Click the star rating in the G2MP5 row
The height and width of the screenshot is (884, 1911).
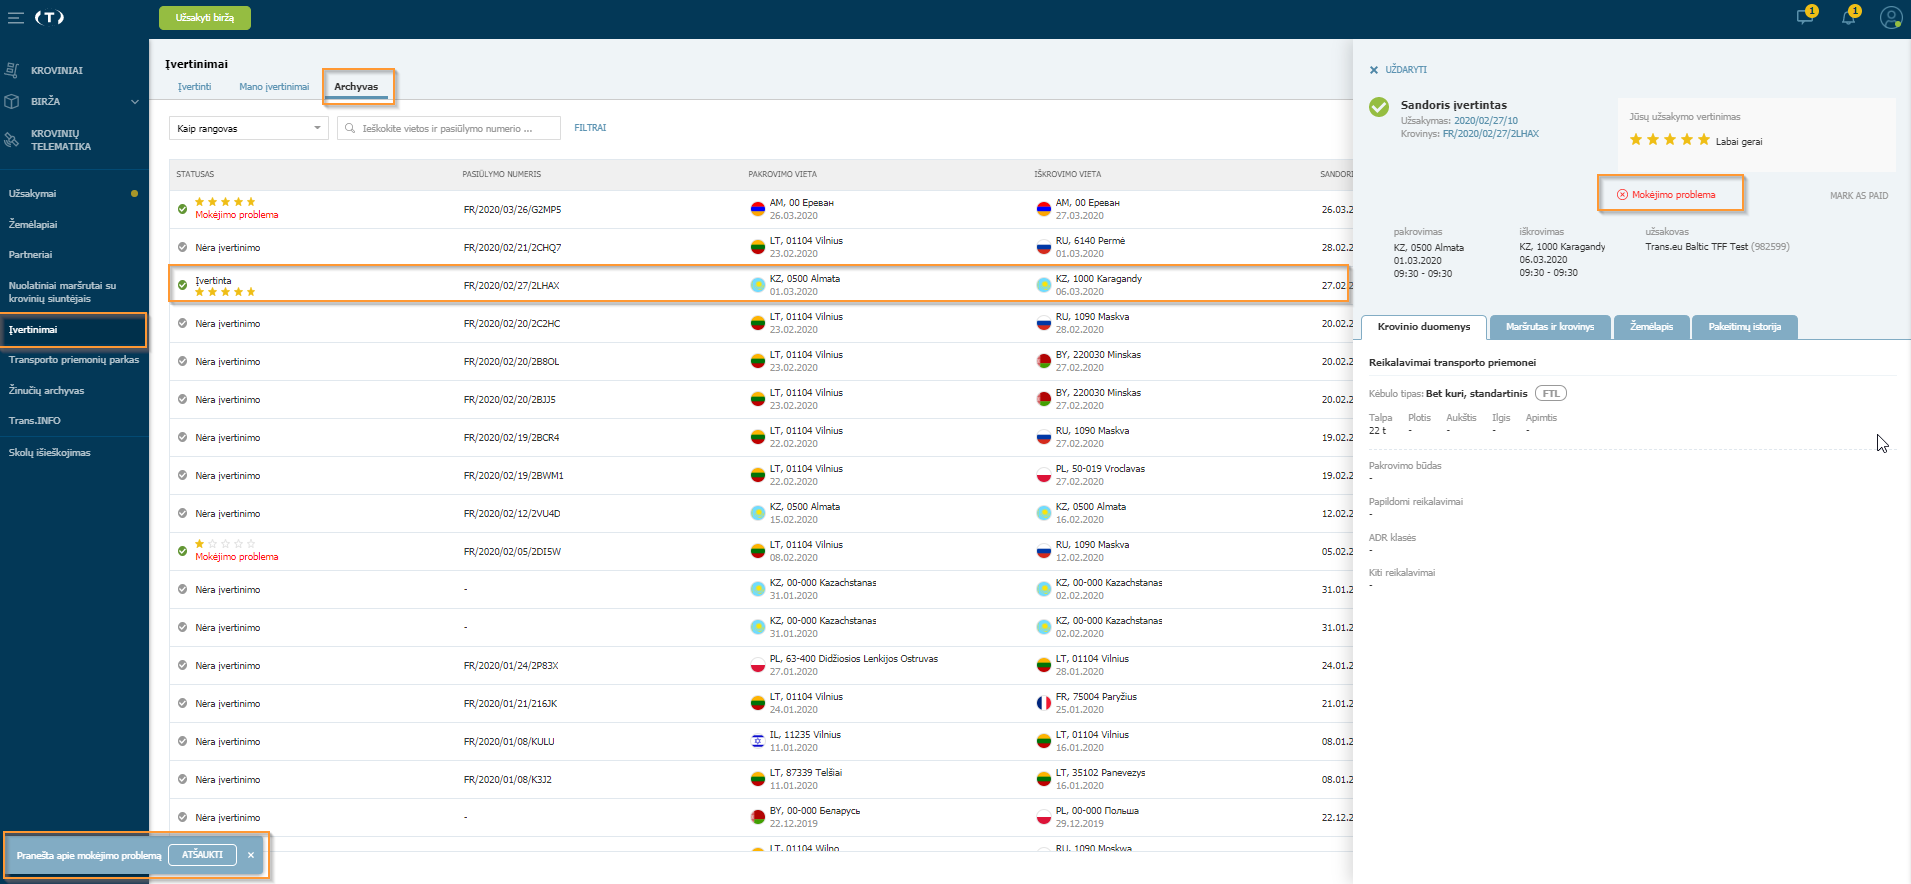[225, 202]
